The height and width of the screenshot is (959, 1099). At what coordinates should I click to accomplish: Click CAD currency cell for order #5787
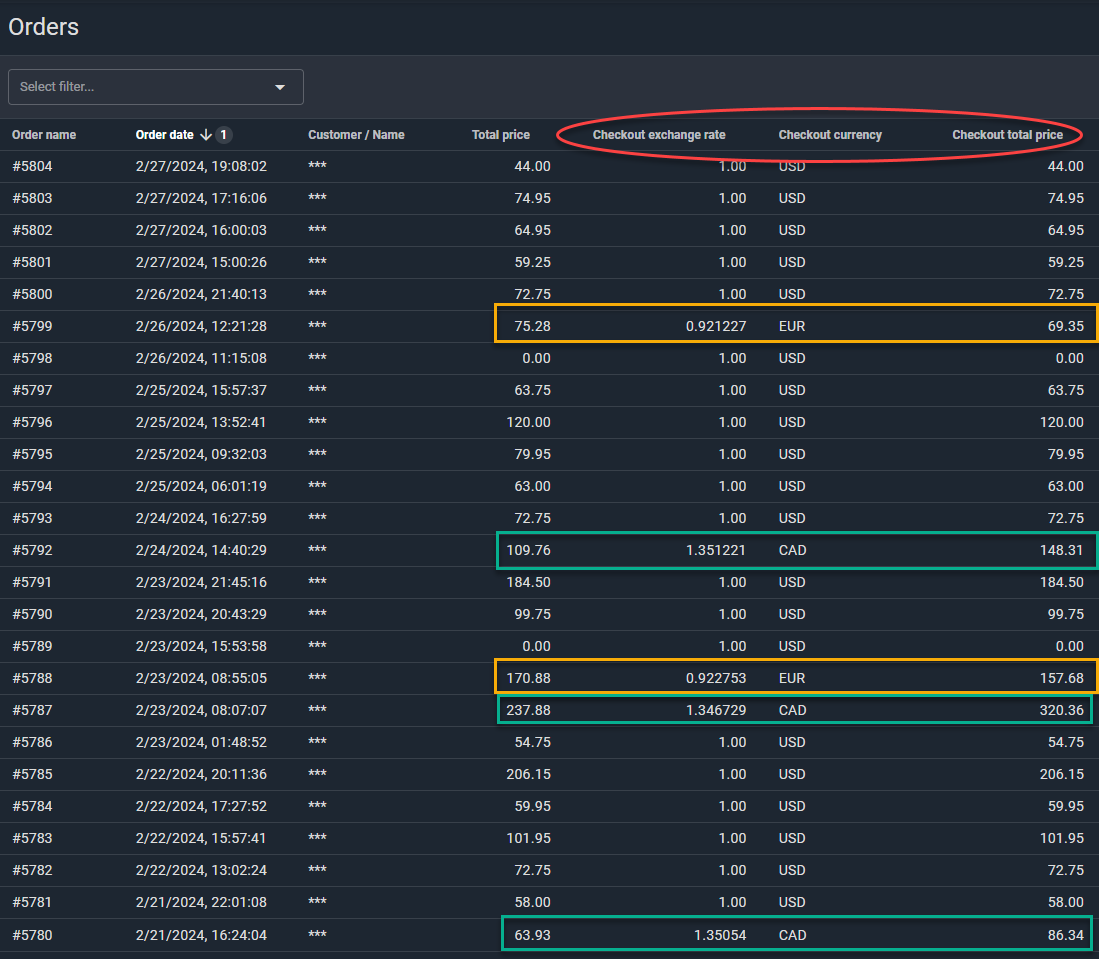[792, 711]
